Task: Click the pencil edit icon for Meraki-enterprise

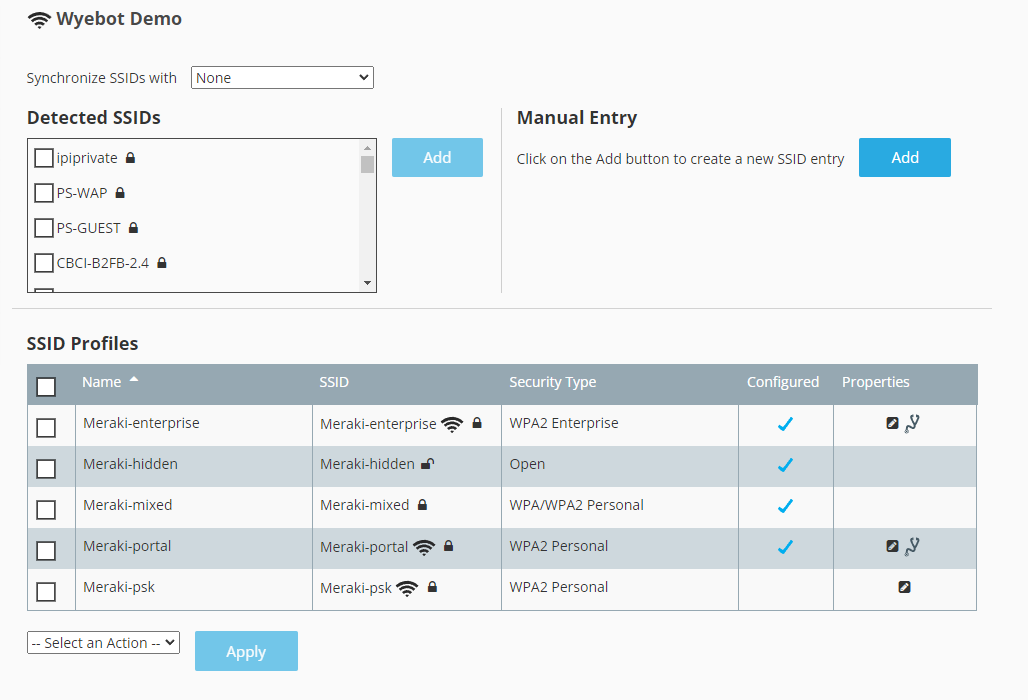Action: [893, 422]
